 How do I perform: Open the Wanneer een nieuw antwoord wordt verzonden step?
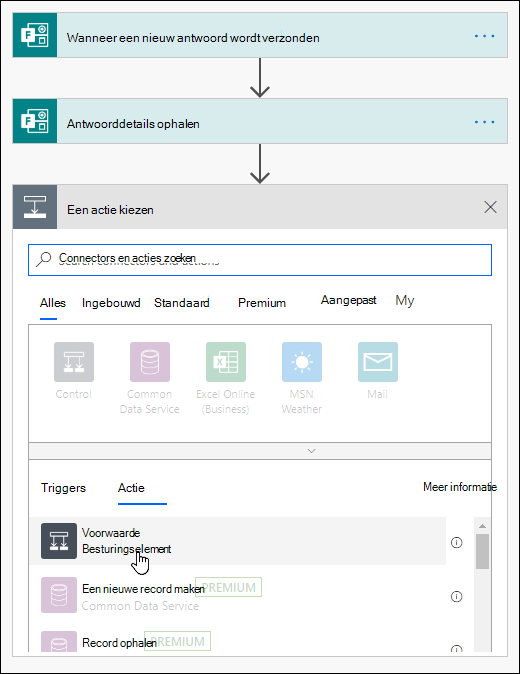tap(260, 35)
